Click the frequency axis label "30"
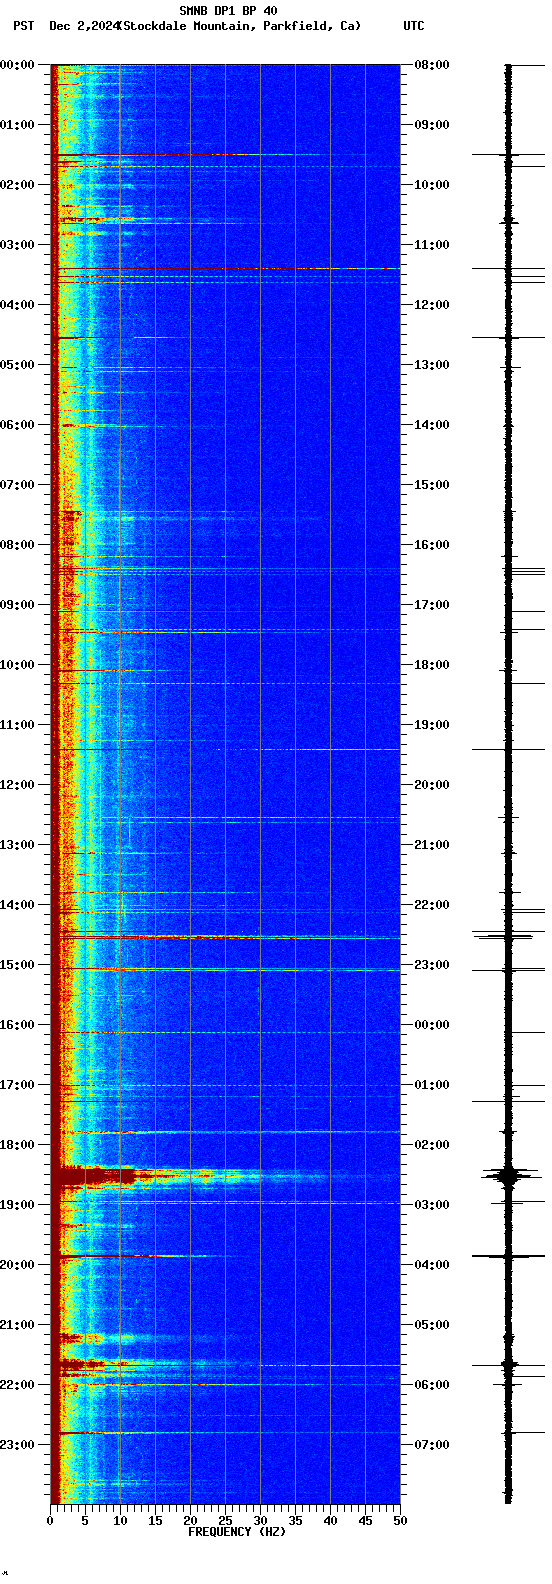This screenshot has width=552, height=1584. pos(260,1521)
